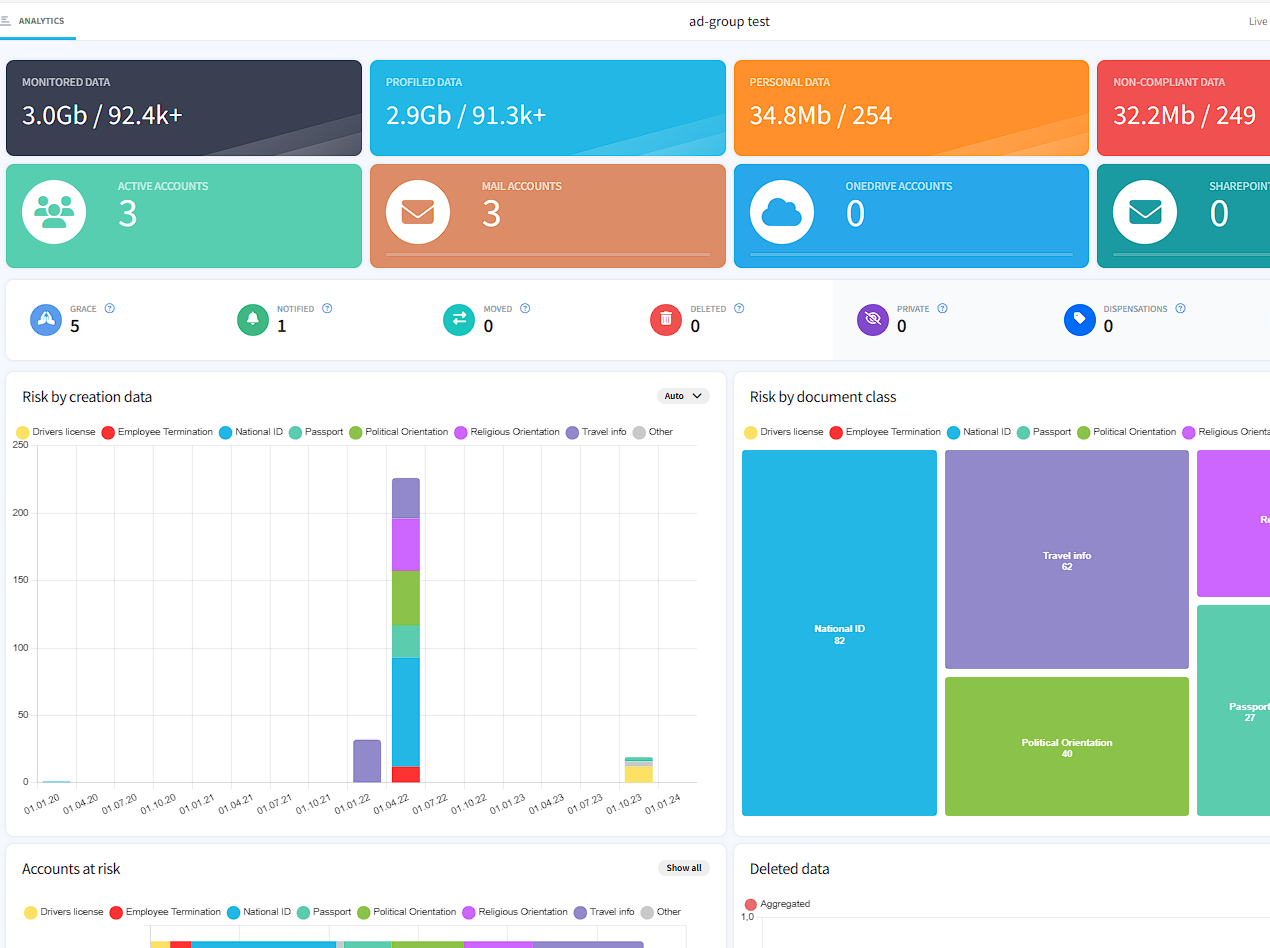
Task: Open the help tooltip next to Grace
Action: click(x=110, y=308)
